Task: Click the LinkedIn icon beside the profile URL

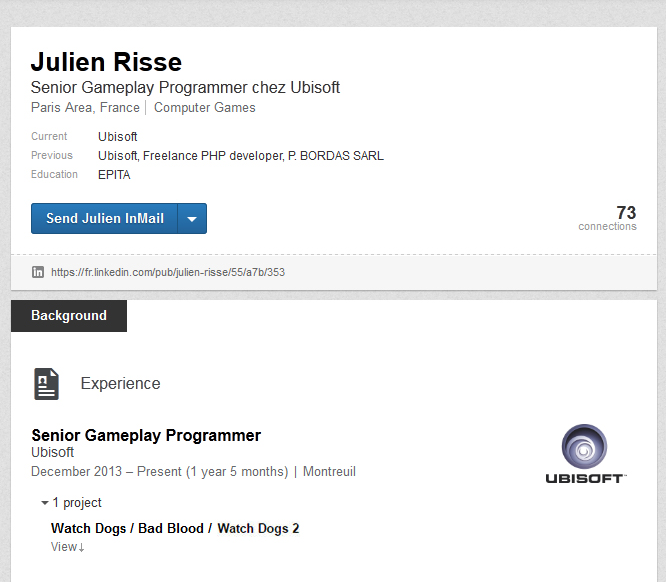Action: pyautogui.click(x=38, y=272)
